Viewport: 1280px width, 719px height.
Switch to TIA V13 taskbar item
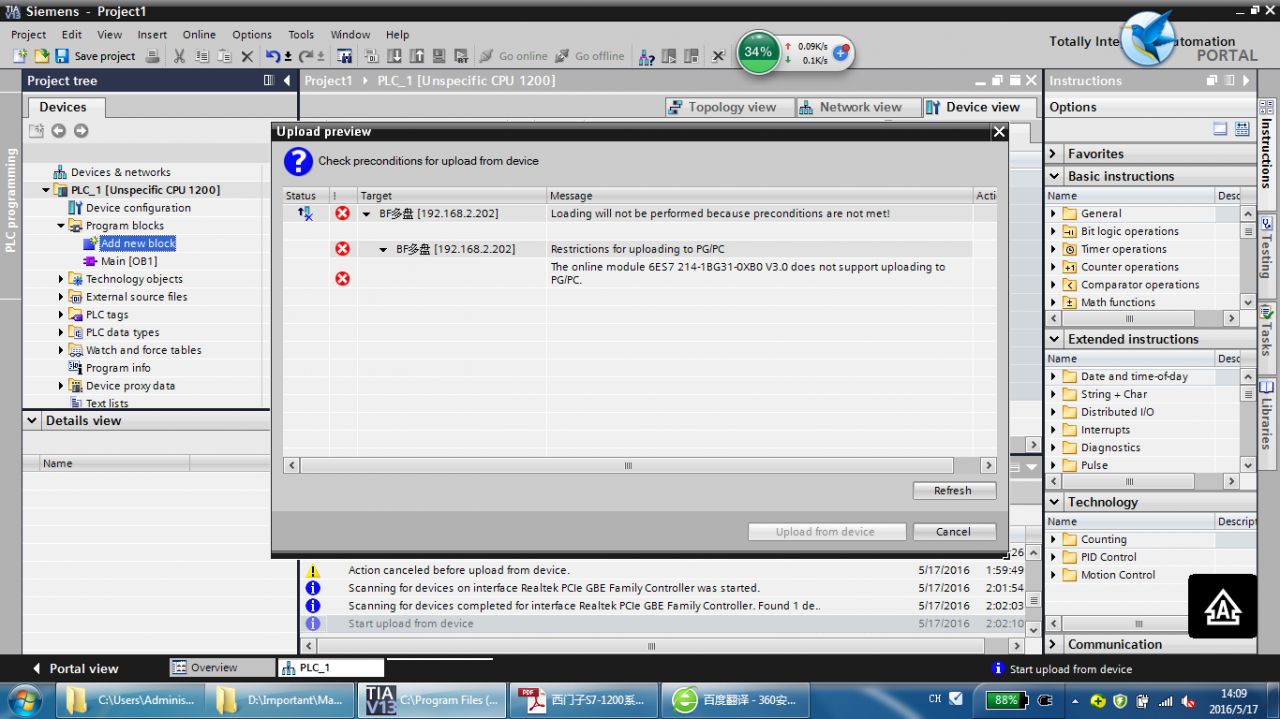point(432,700)
